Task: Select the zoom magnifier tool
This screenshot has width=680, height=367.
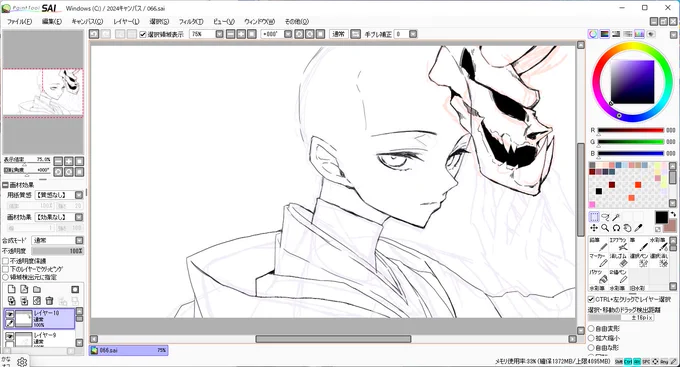Action: (x=605, y=228)
